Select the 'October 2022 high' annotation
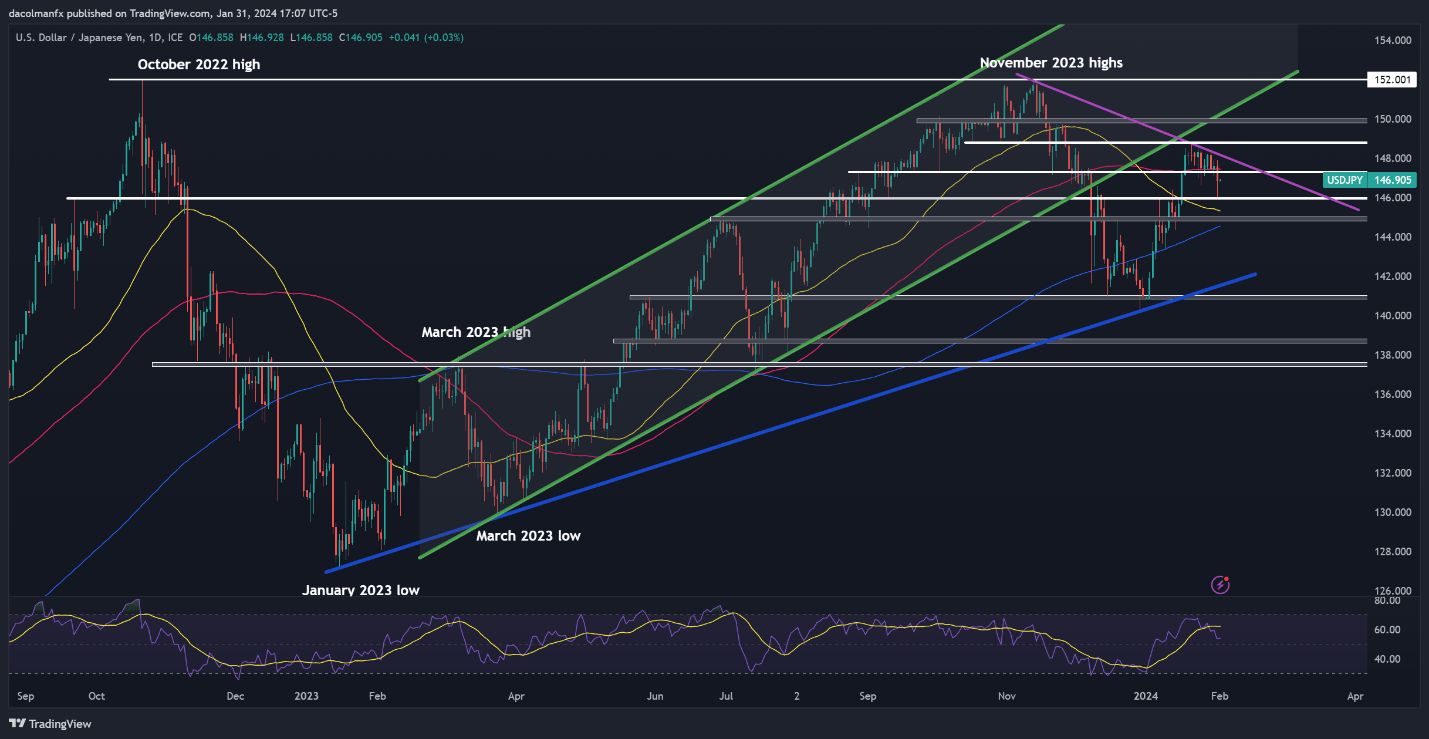Image resolution: width=1429 pixels, height=739 pixels. (x=199, y=64)
